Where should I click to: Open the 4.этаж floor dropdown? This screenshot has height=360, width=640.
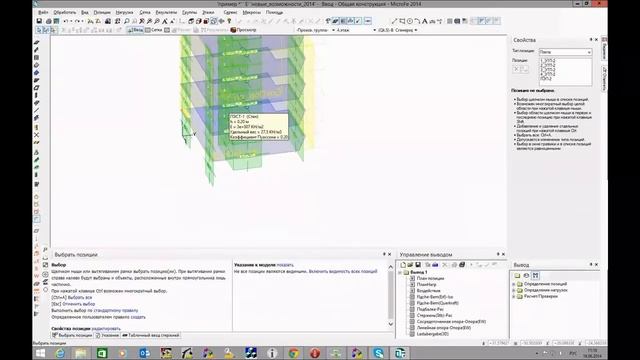[x=356, y=30]
